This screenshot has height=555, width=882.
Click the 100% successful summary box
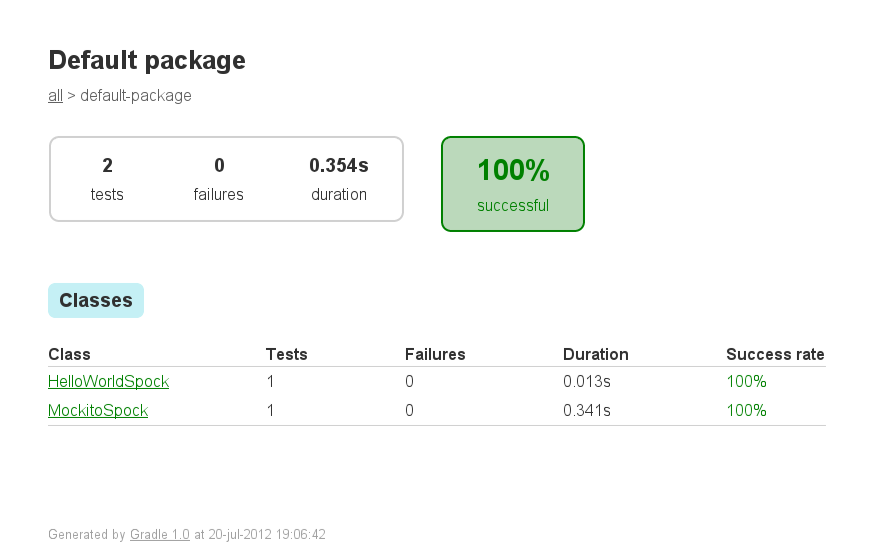click(x=513, y=184)
